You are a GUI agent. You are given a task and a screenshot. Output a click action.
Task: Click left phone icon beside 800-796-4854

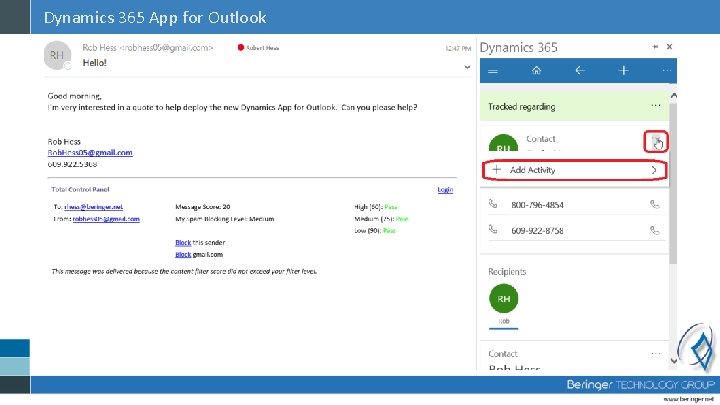(493, 203)
